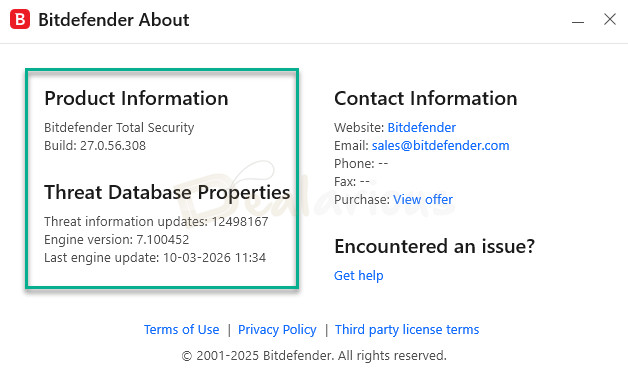Click Last engine update: 10-03-2026 11:34 line
Image resolution: width=628 pixels, height=388 pixels.
click(155, 257)
